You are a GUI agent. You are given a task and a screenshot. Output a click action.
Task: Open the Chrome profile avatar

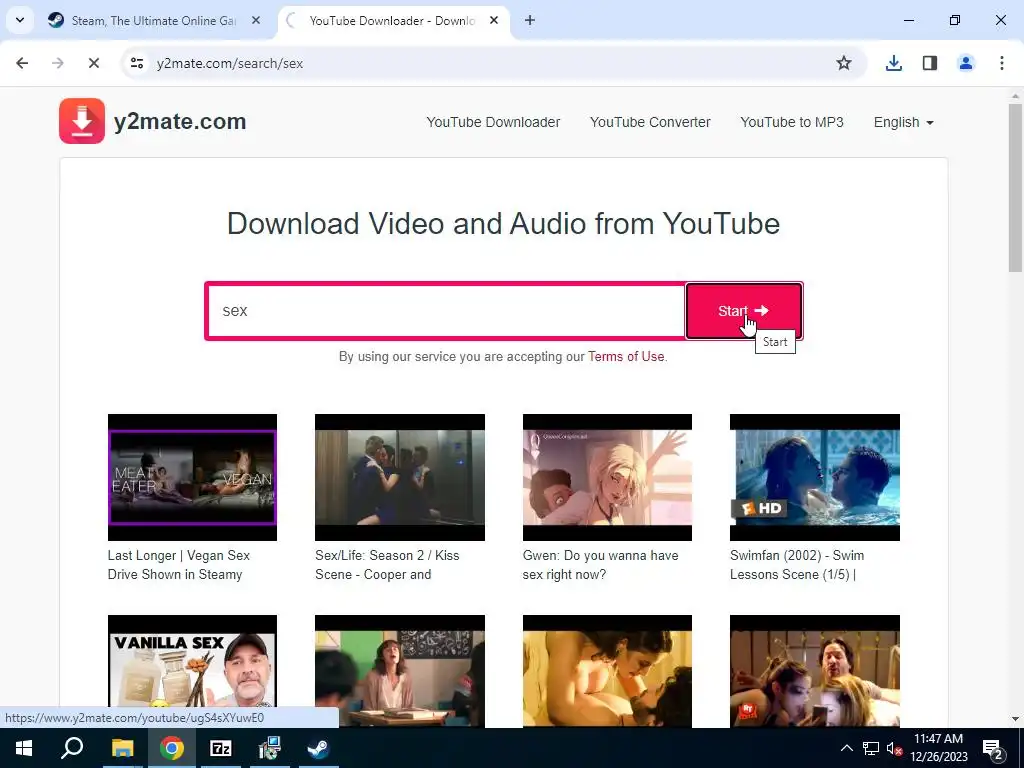966,63
